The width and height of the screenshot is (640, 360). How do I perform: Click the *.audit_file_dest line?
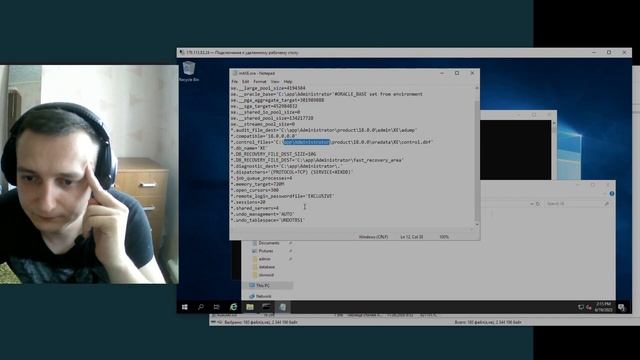click(x=324, y=130)
